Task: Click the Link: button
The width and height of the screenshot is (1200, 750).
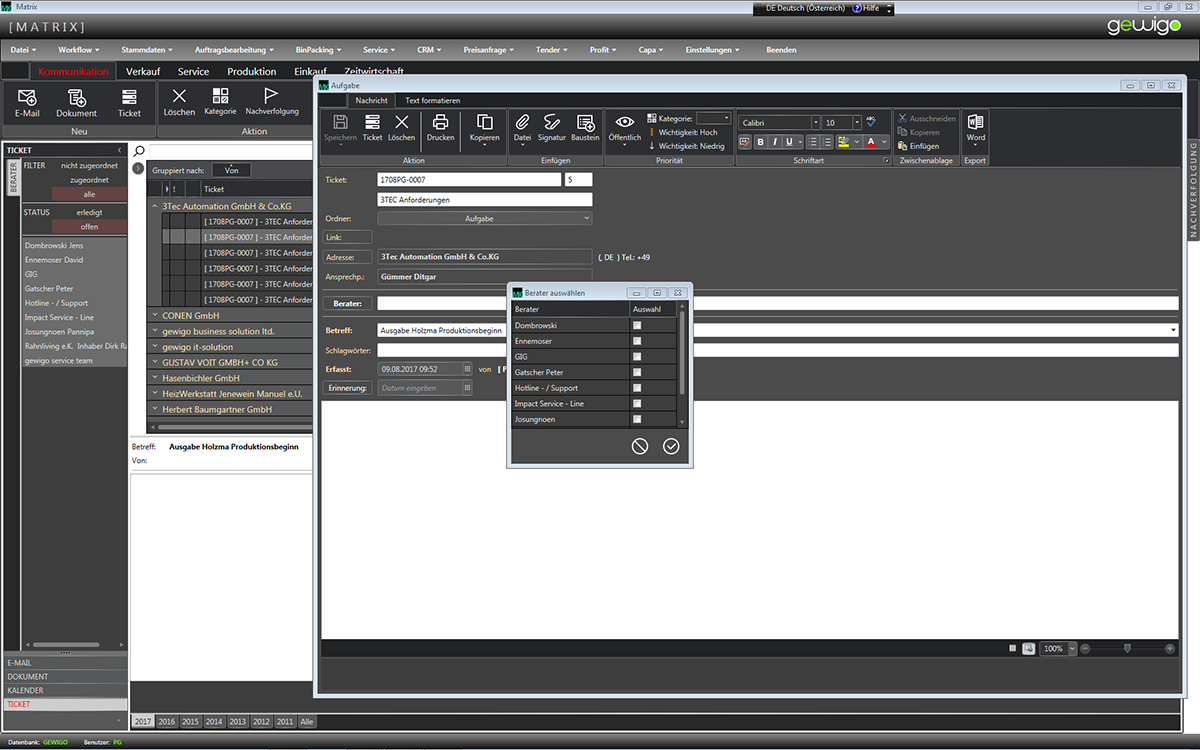Action: coord(348,237)
